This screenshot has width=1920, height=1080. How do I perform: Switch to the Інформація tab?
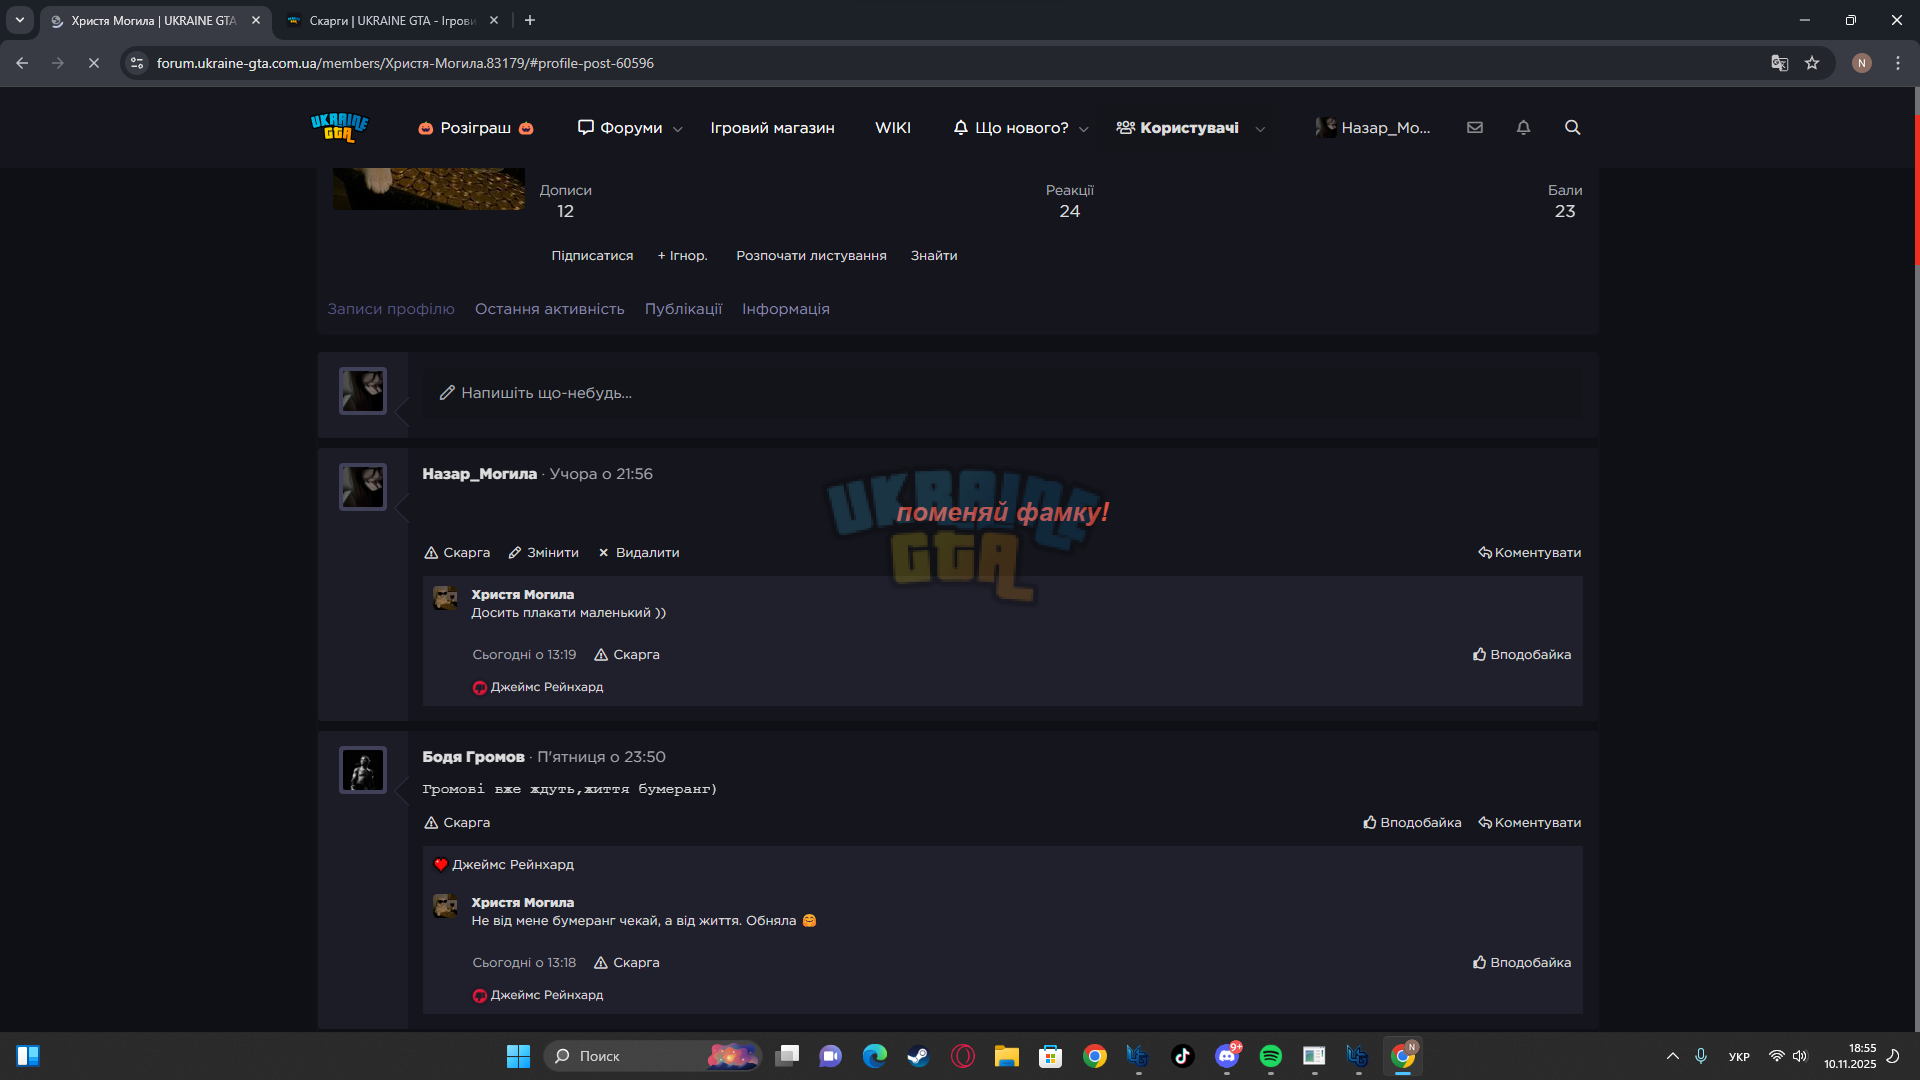(x=786, y=309)
